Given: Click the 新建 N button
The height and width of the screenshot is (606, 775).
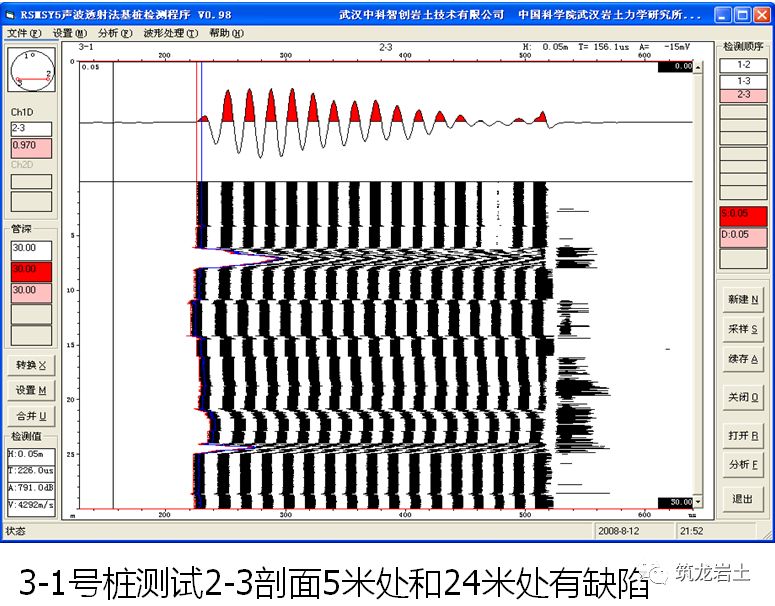Looking at the screenshot, I should 742,299.
